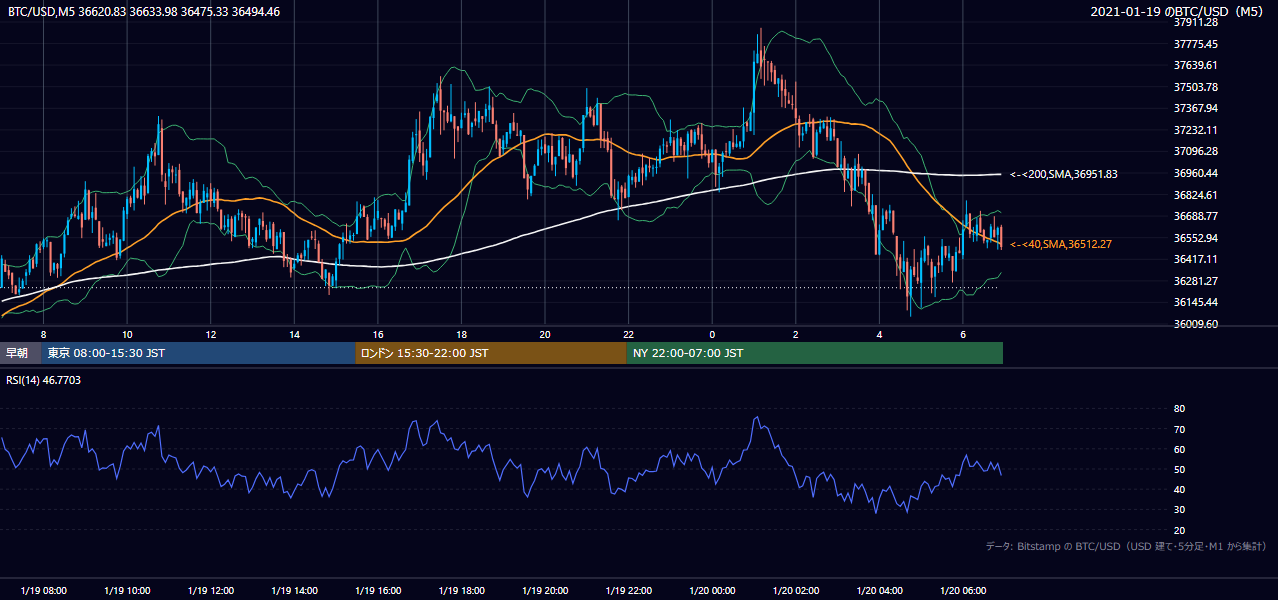Click the 1/20 06:00 time axis label
This screenshot has height=600, width=1278.
(963, 591)
